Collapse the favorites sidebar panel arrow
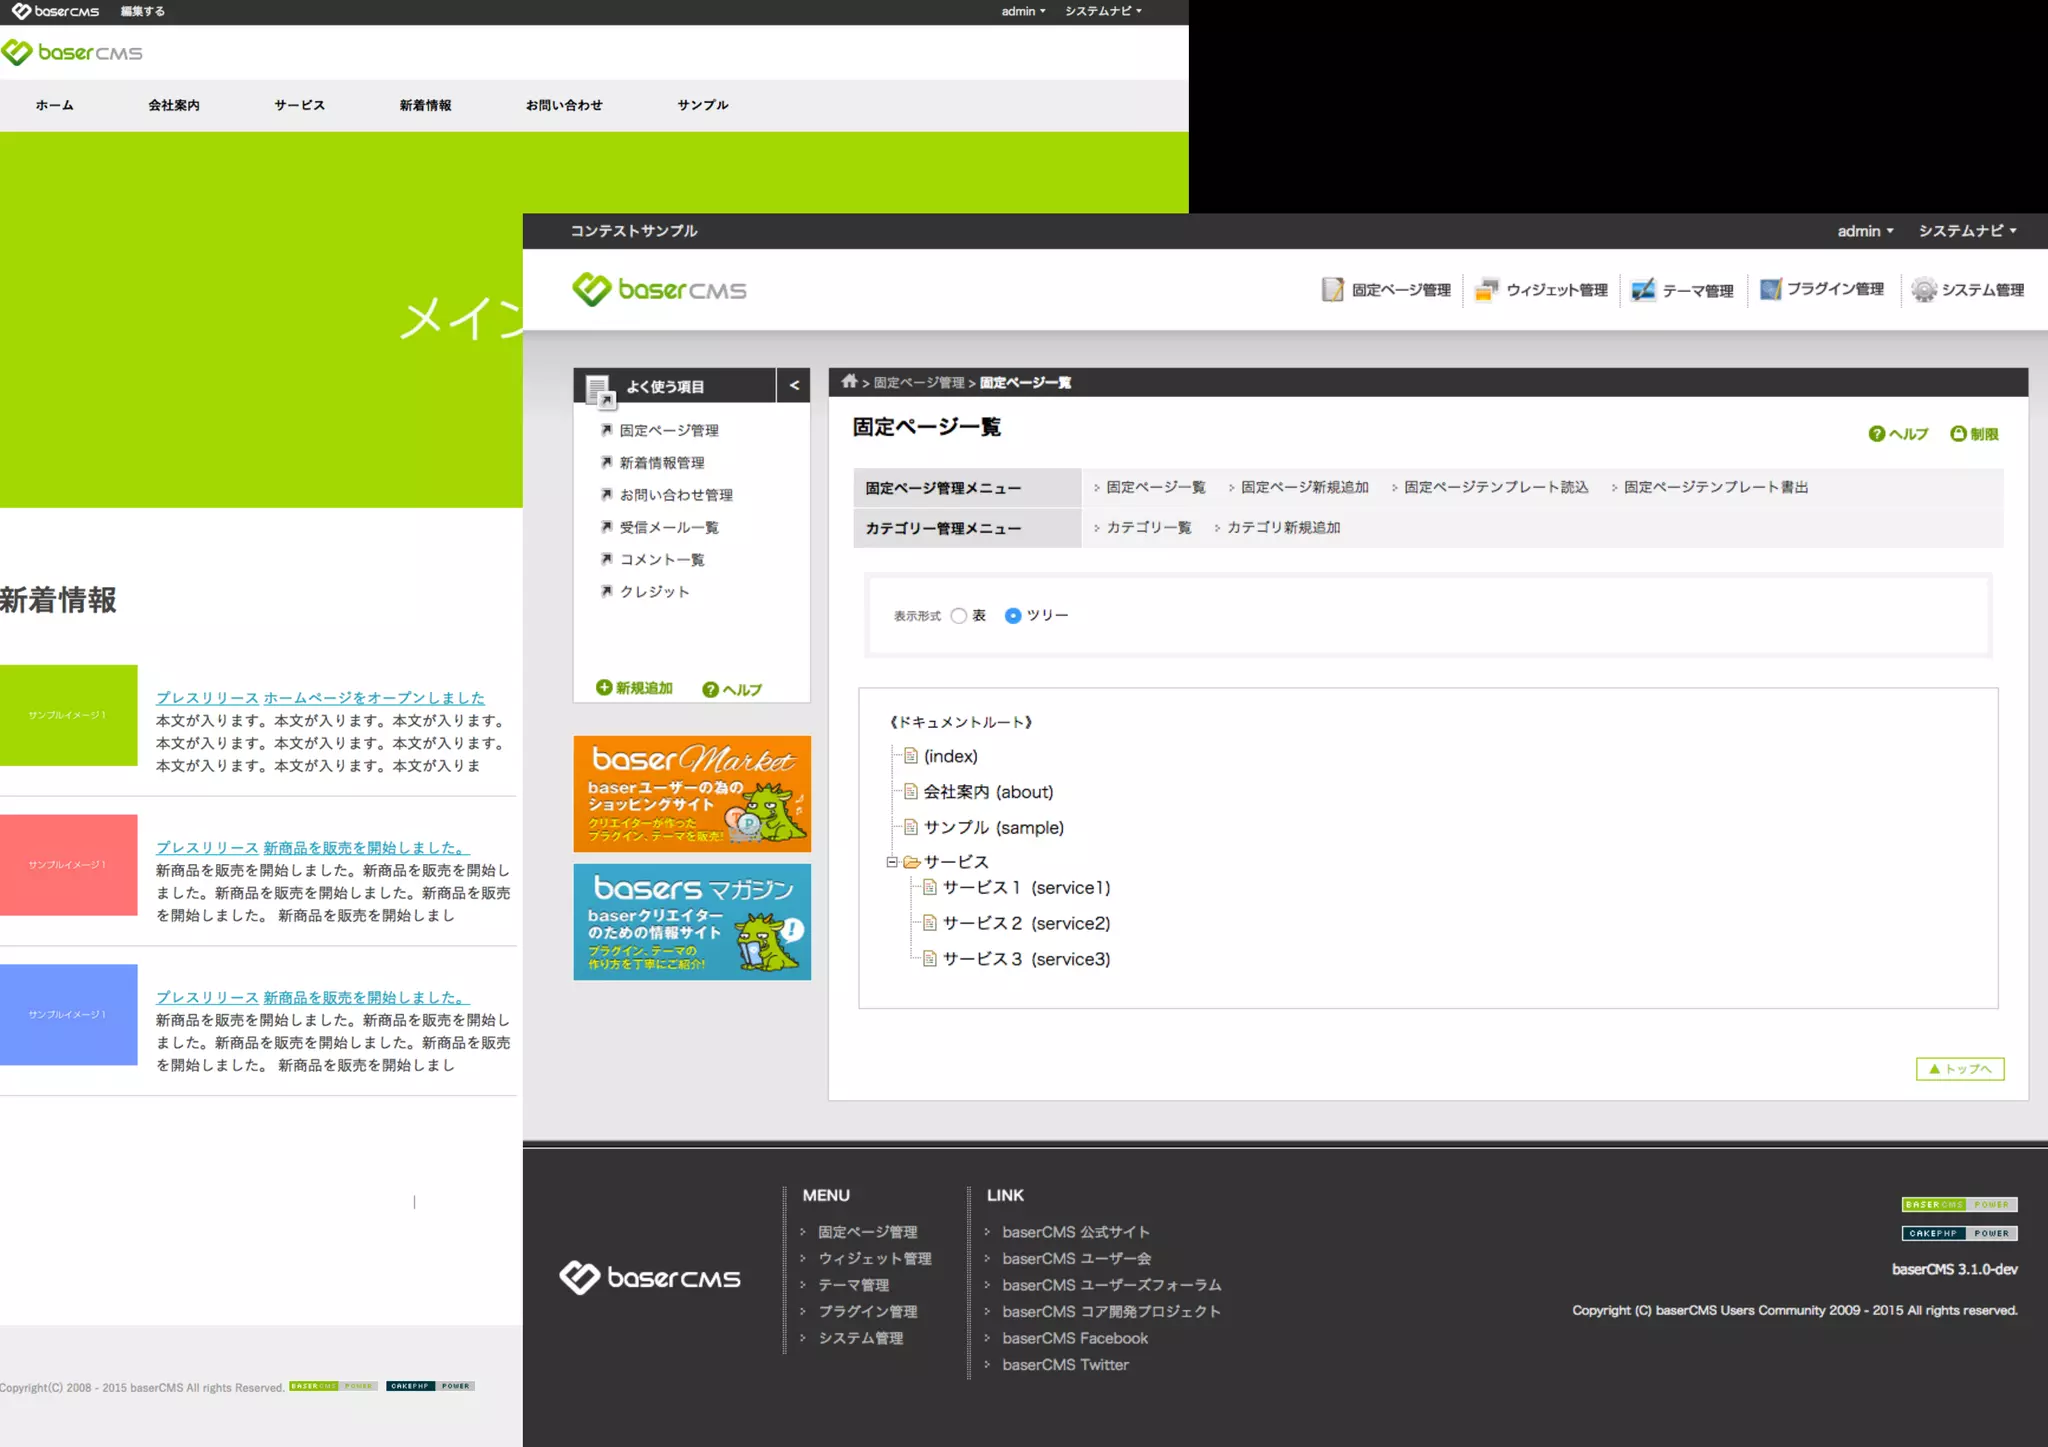Image resolution: width=2048 pixels, height=1447 pixels. point(794,385)
